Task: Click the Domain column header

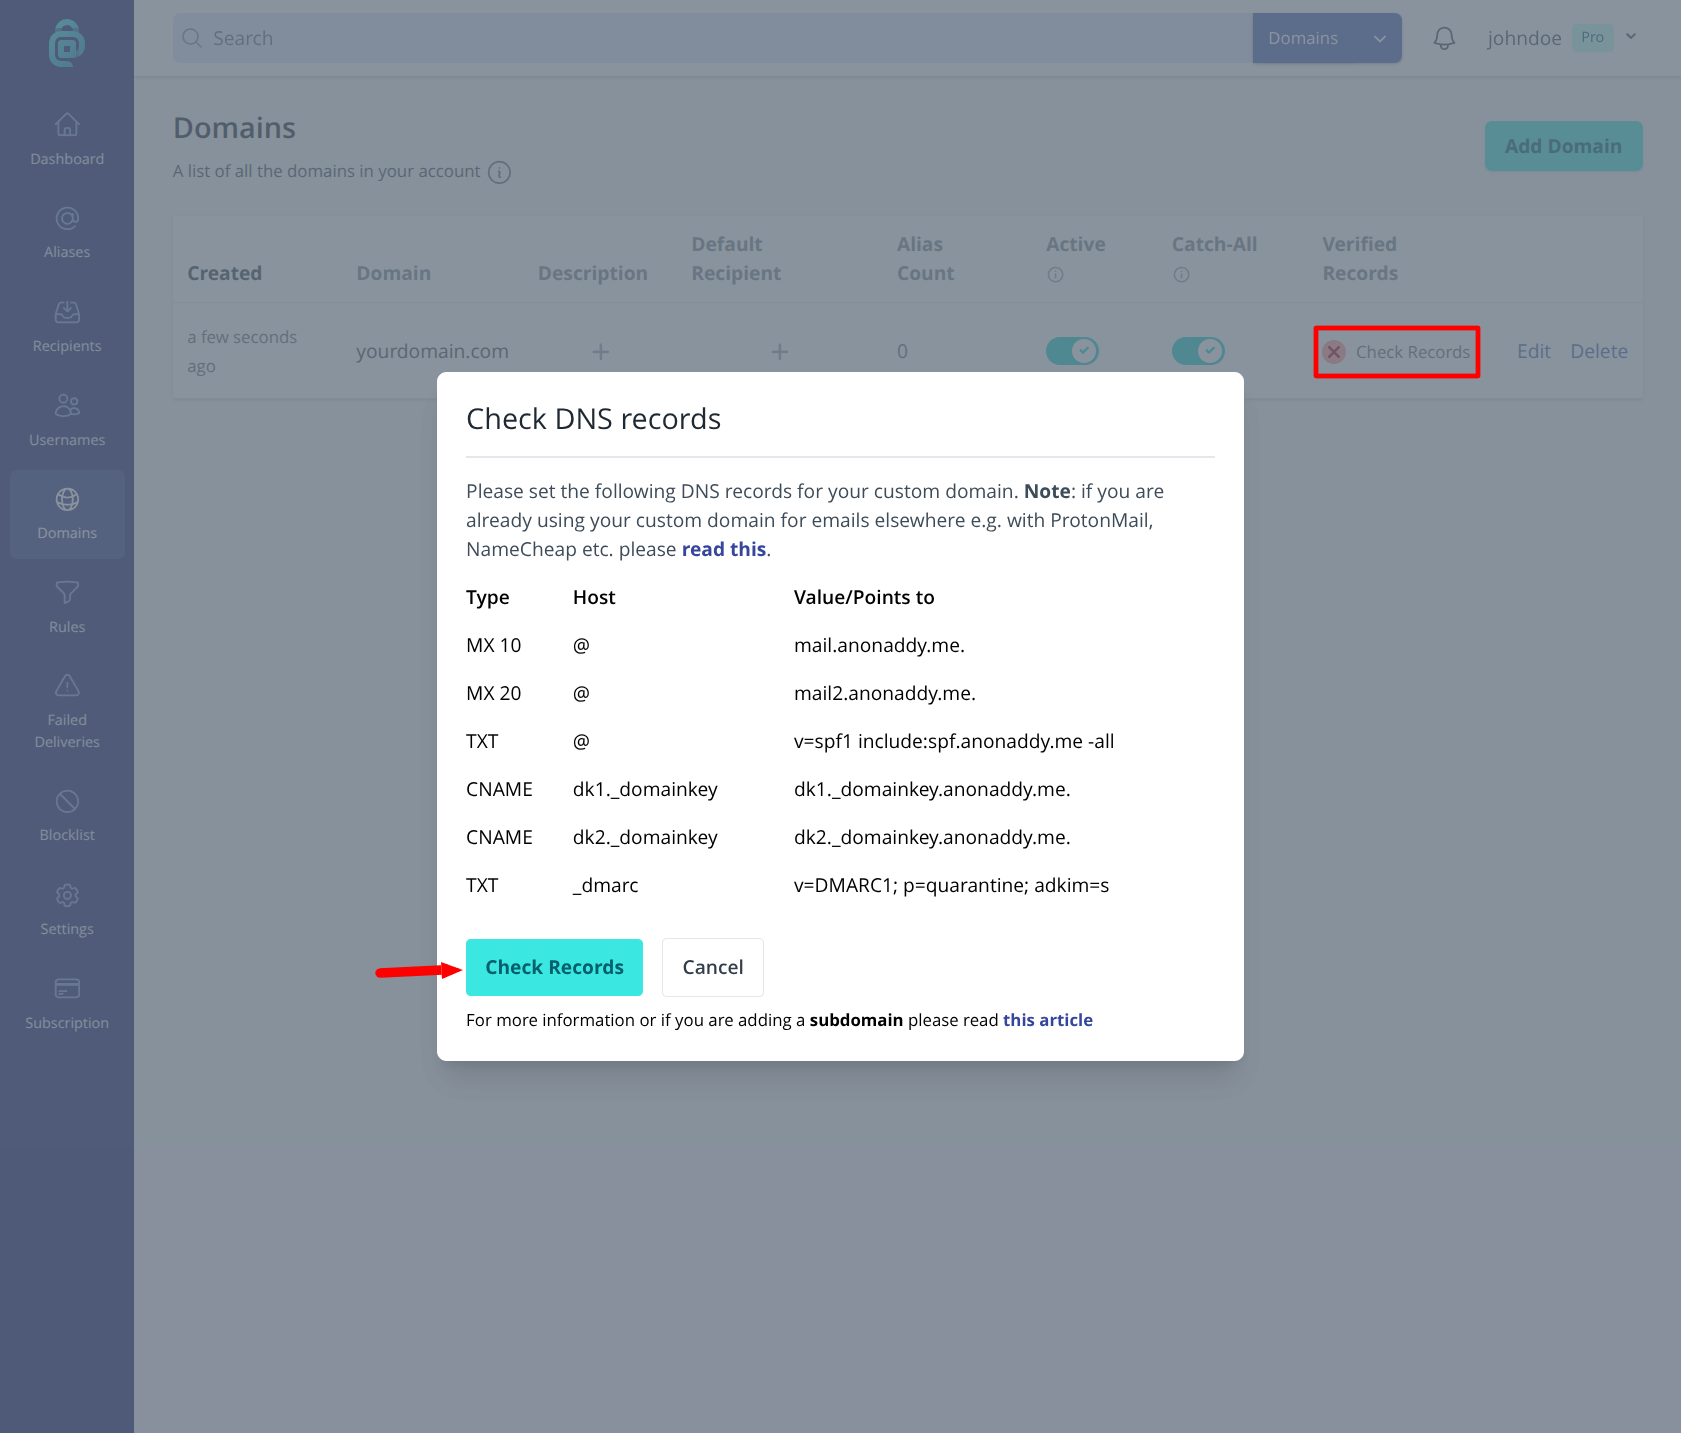Action: [393, 273]
